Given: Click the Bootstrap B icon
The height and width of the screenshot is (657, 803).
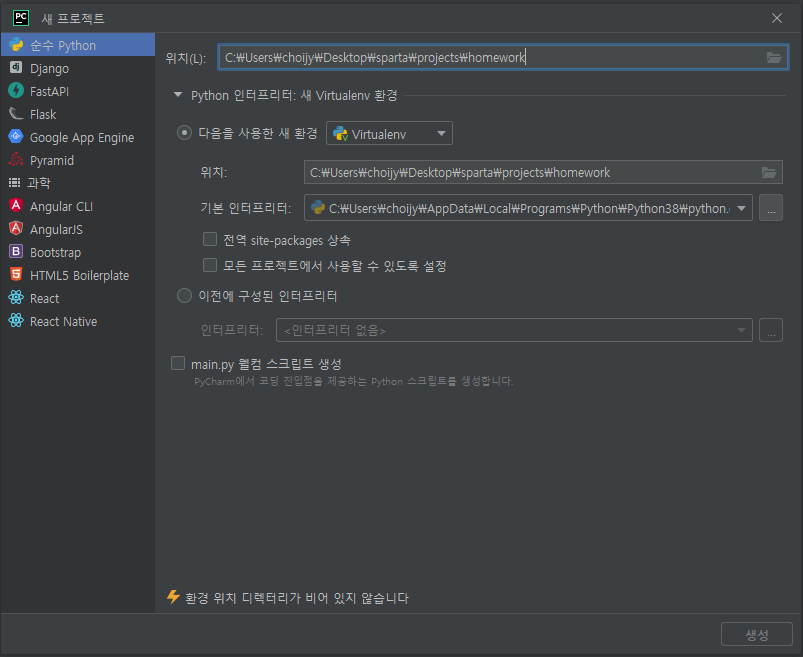Looking at the screenshot, I should [16, 252].
